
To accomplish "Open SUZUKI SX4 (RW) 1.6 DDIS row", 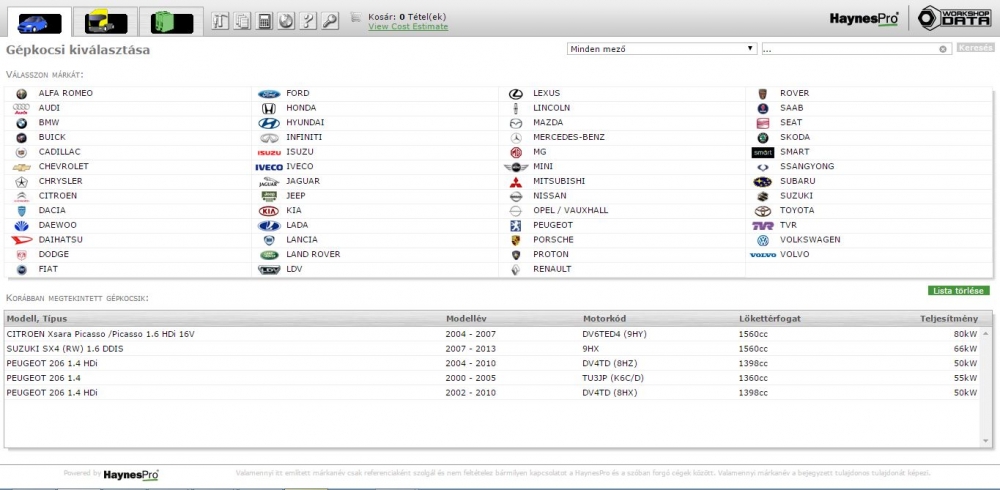I will (x=492, y=348).
